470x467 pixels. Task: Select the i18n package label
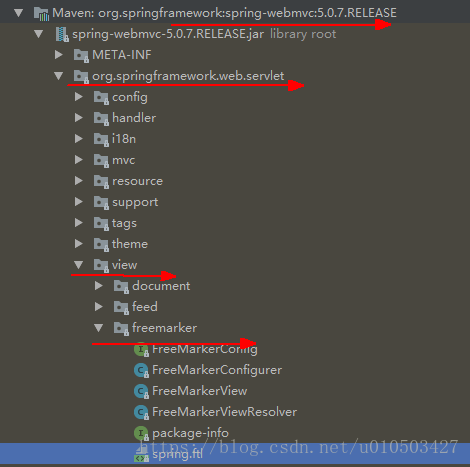coord(124,139)
